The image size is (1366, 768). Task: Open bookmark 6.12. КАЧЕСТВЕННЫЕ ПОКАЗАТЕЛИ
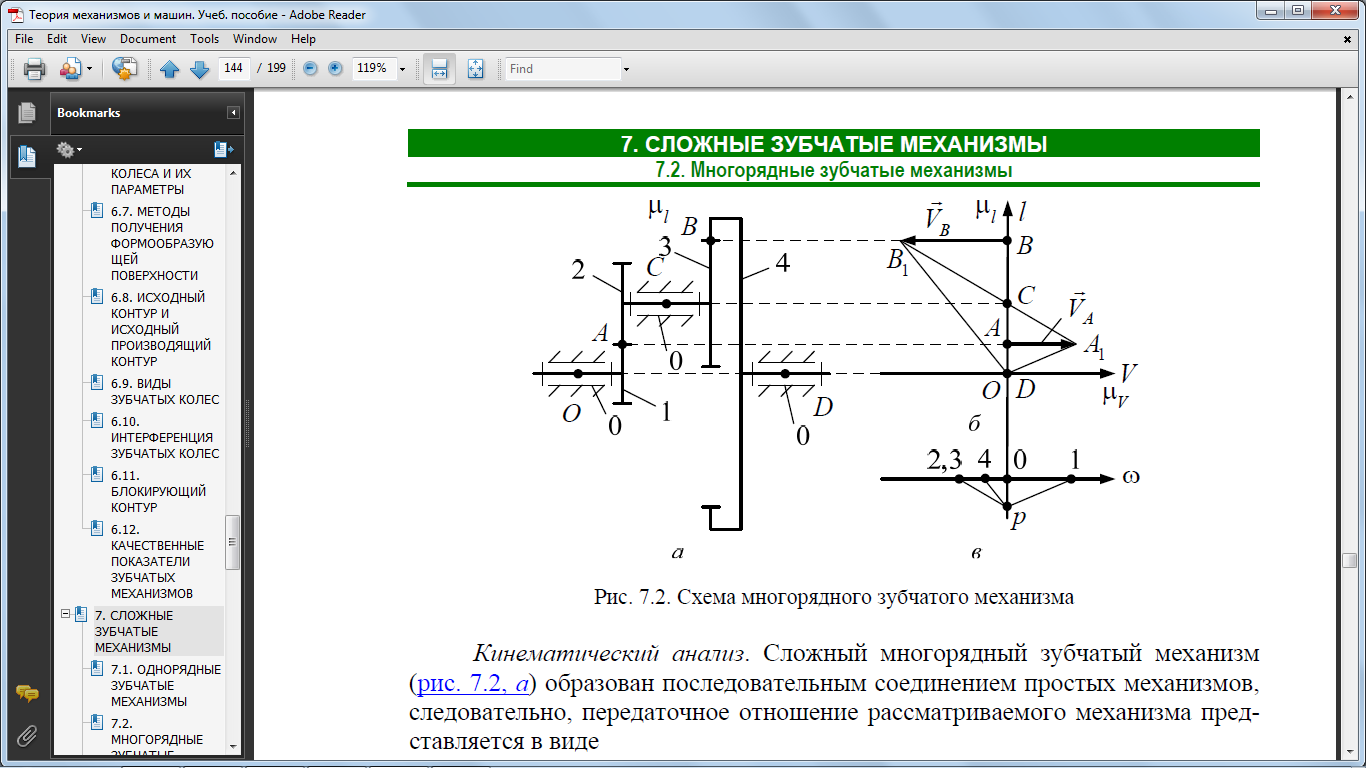(x=157, y=561)
